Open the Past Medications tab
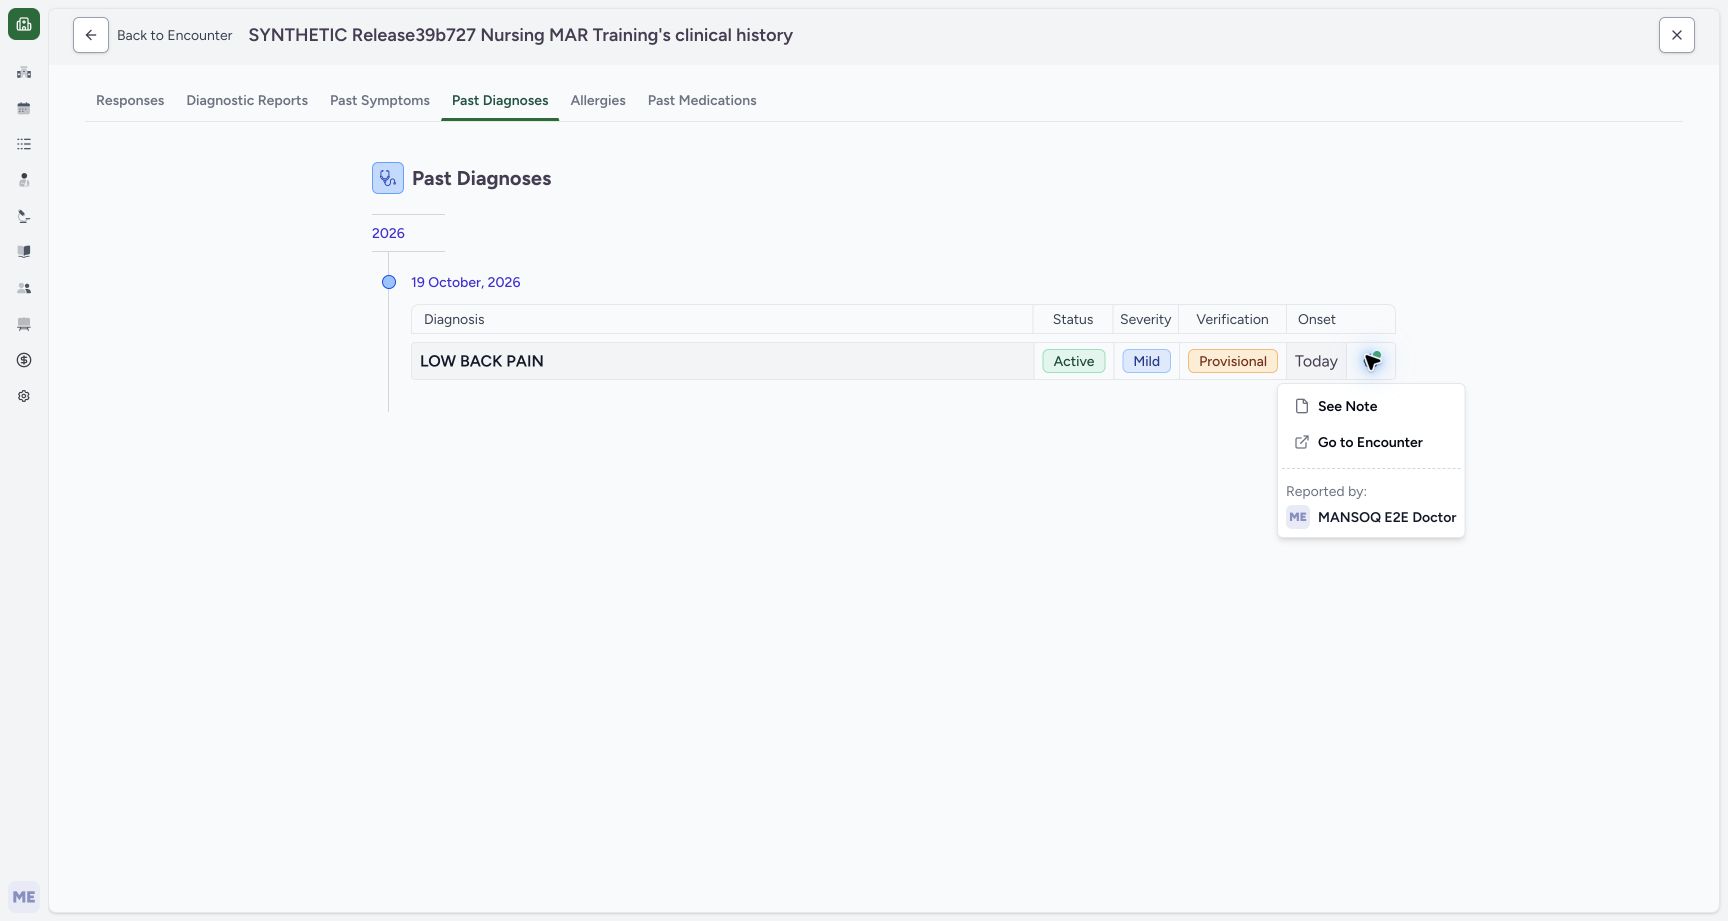Viewport: 1728px width, 921px height. click(x=702, y=100)
